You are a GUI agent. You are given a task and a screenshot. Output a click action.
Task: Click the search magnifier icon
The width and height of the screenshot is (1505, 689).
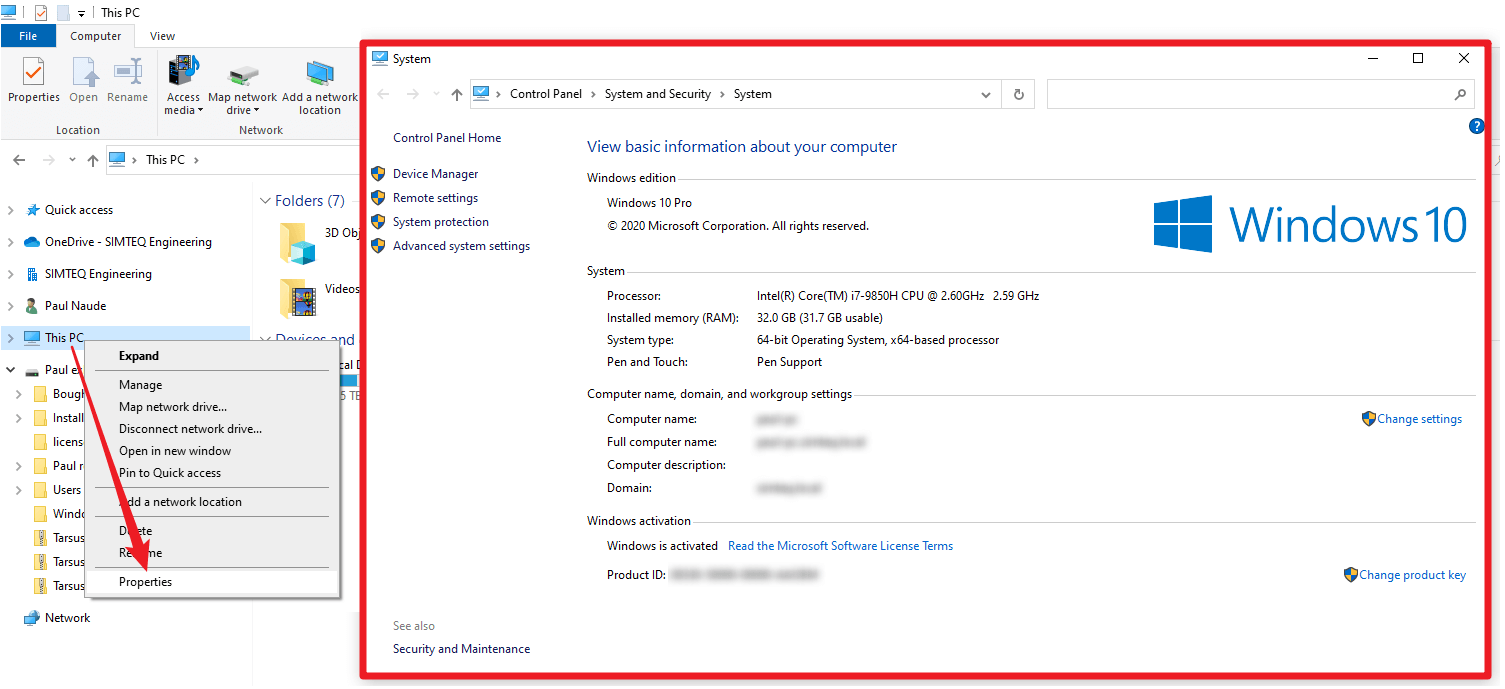1460,94
